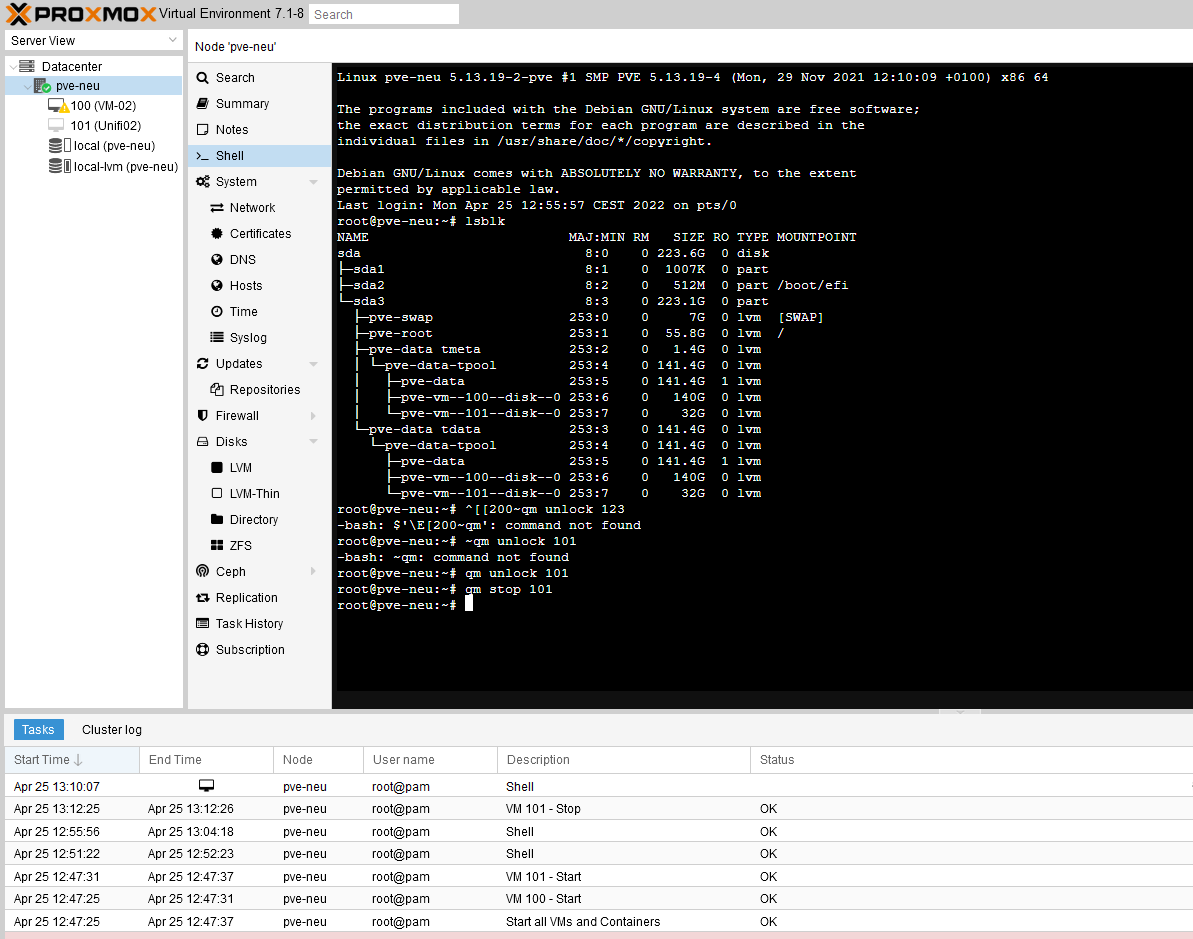Click the VM 101 Unifi02 monitor icon
The height and width of the screenshot is (939, 1193).
tap(56, 125)
